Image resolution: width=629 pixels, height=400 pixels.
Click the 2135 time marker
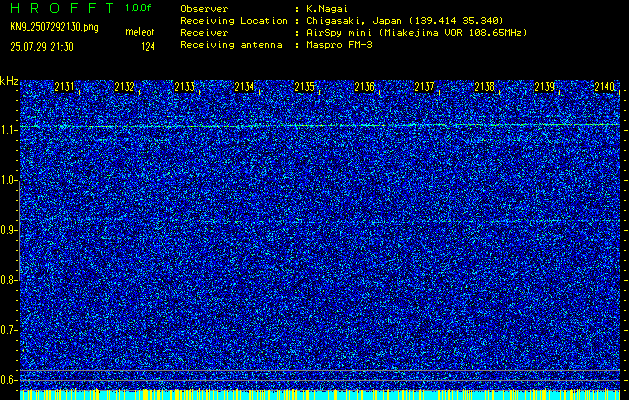click(x=304, y=87)
